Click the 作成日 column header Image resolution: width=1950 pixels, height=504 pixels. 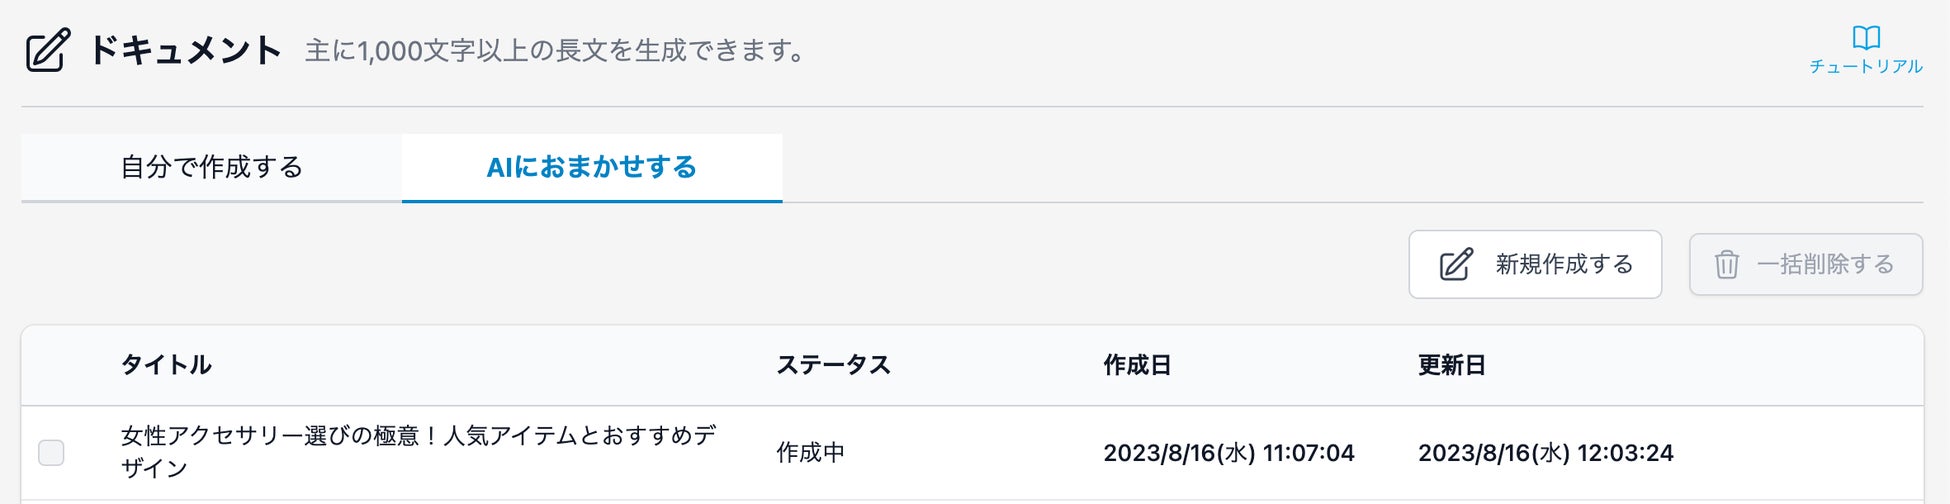[x=1137, y=365]
